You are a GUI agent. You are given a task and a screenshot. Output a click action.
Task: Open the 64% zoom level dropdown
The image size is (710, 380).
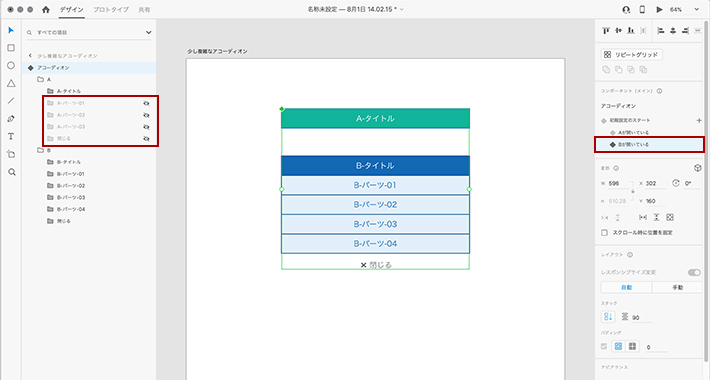696,10
